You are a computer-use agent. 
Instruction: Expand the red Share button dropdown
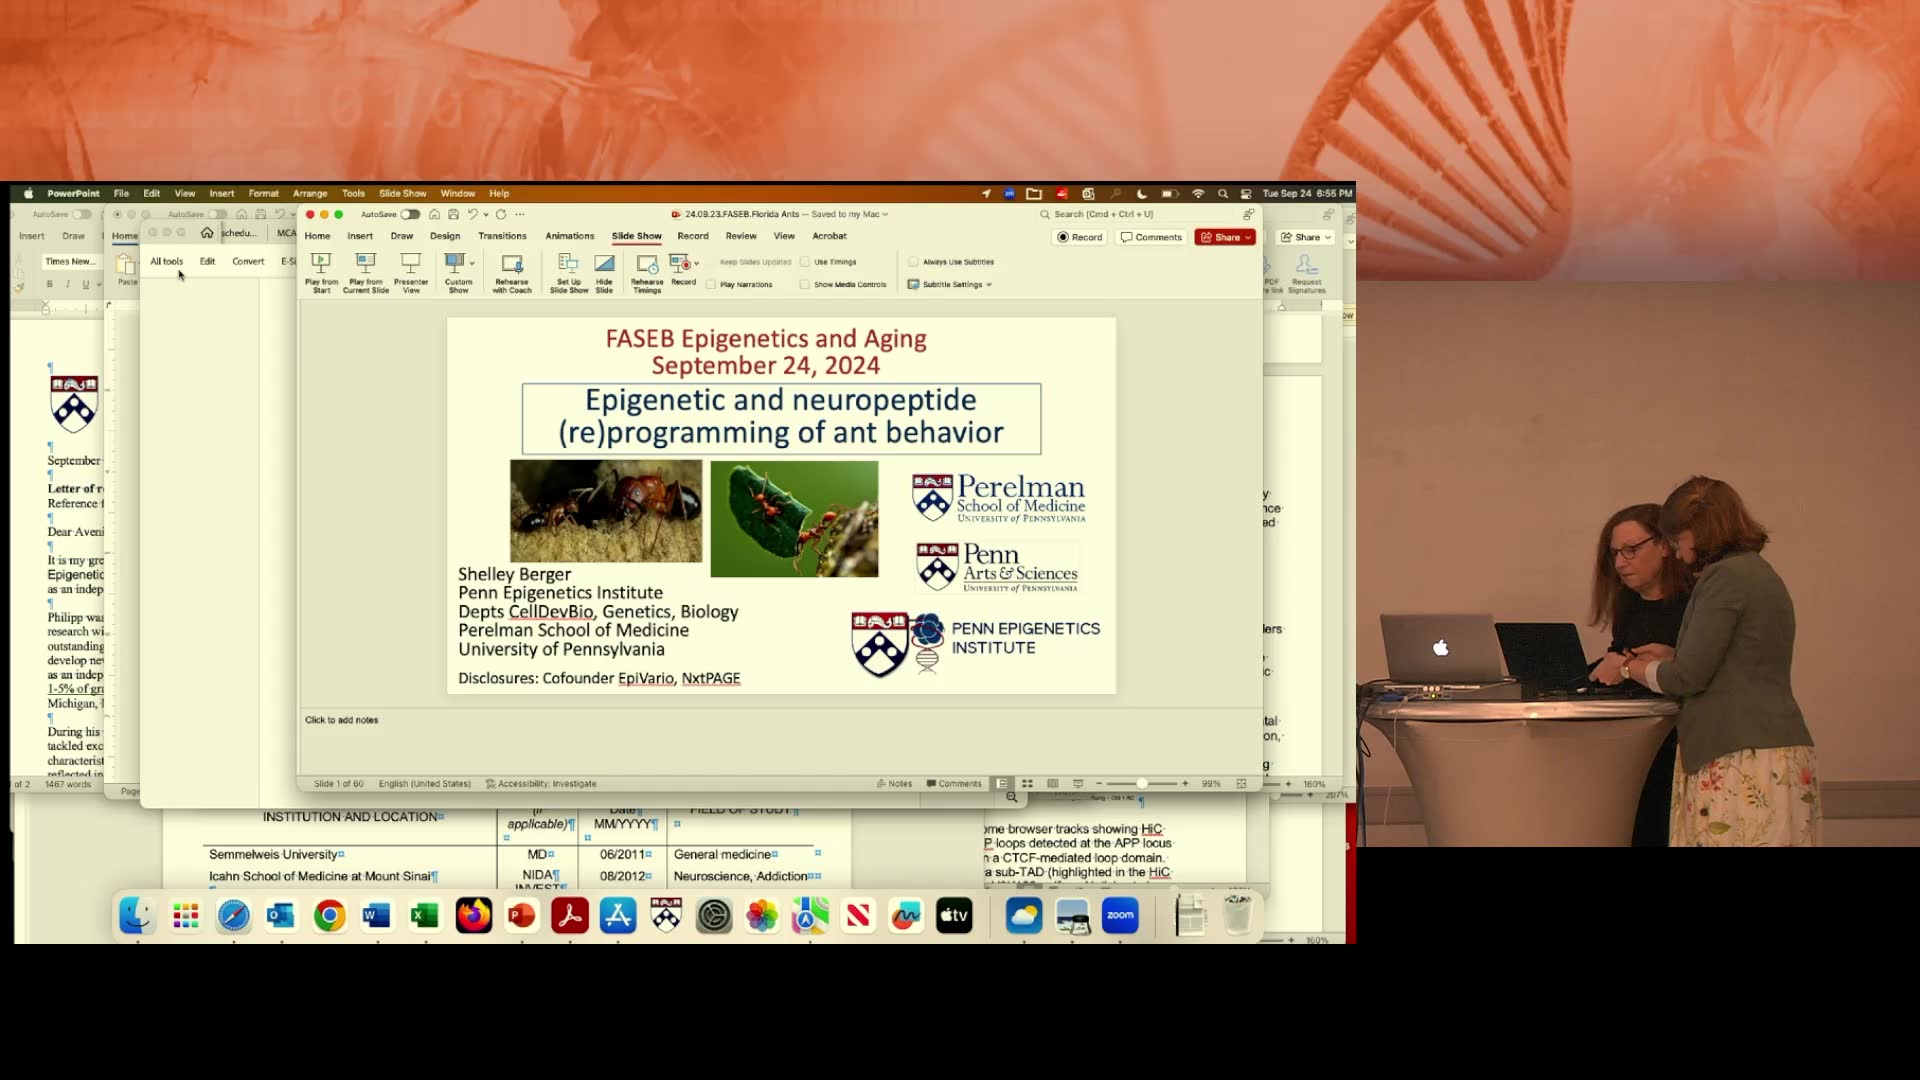click(1248, 237)
